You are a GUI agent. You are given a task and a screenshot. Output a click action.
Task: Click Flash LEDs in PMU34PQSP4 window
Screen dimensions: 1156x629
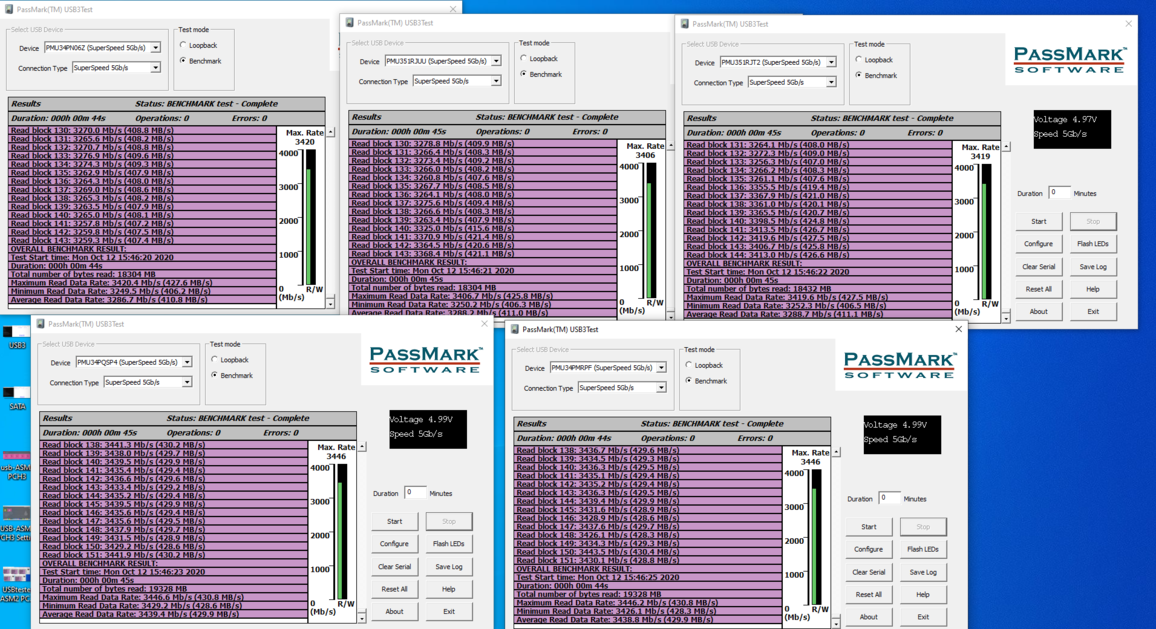coord(449,544)
